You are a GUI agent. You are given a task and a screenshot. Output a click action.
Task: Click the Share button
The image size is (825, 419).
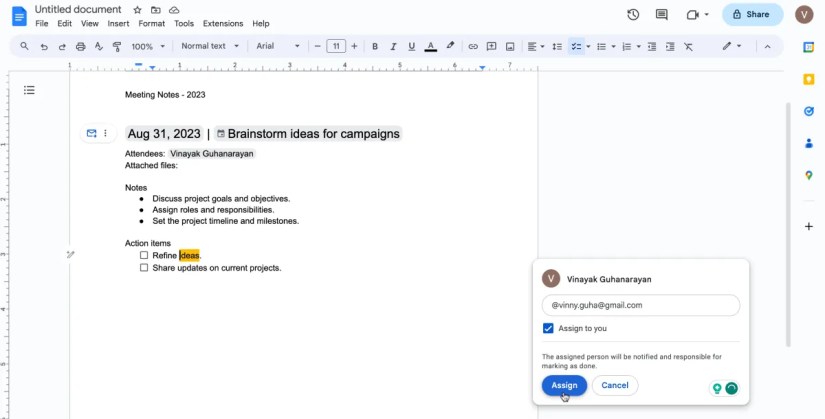[x=752, y=15]
